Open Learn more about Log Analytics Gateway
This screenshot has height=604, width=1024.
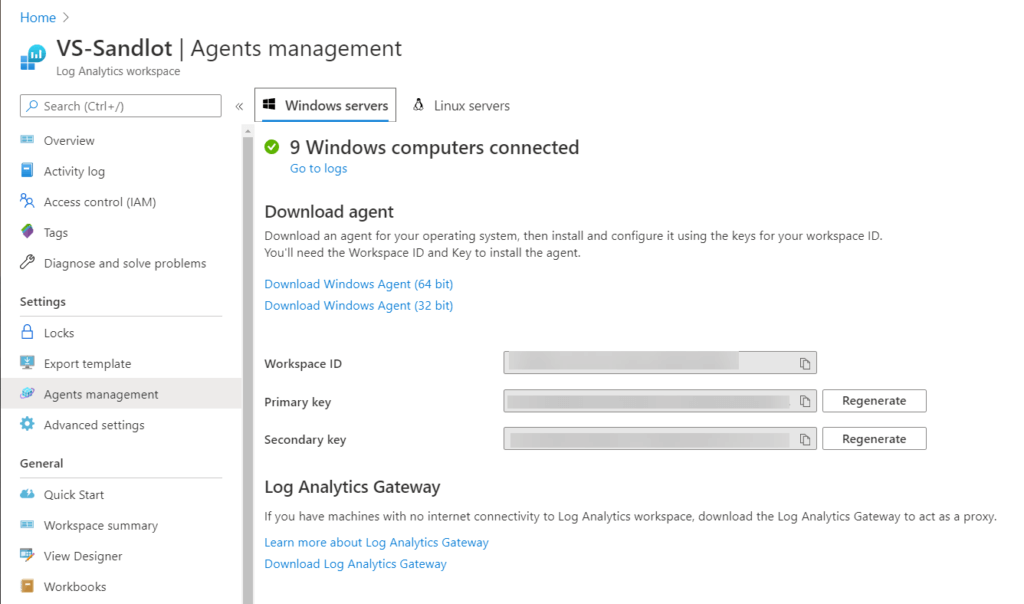click(x=376, y=543)
